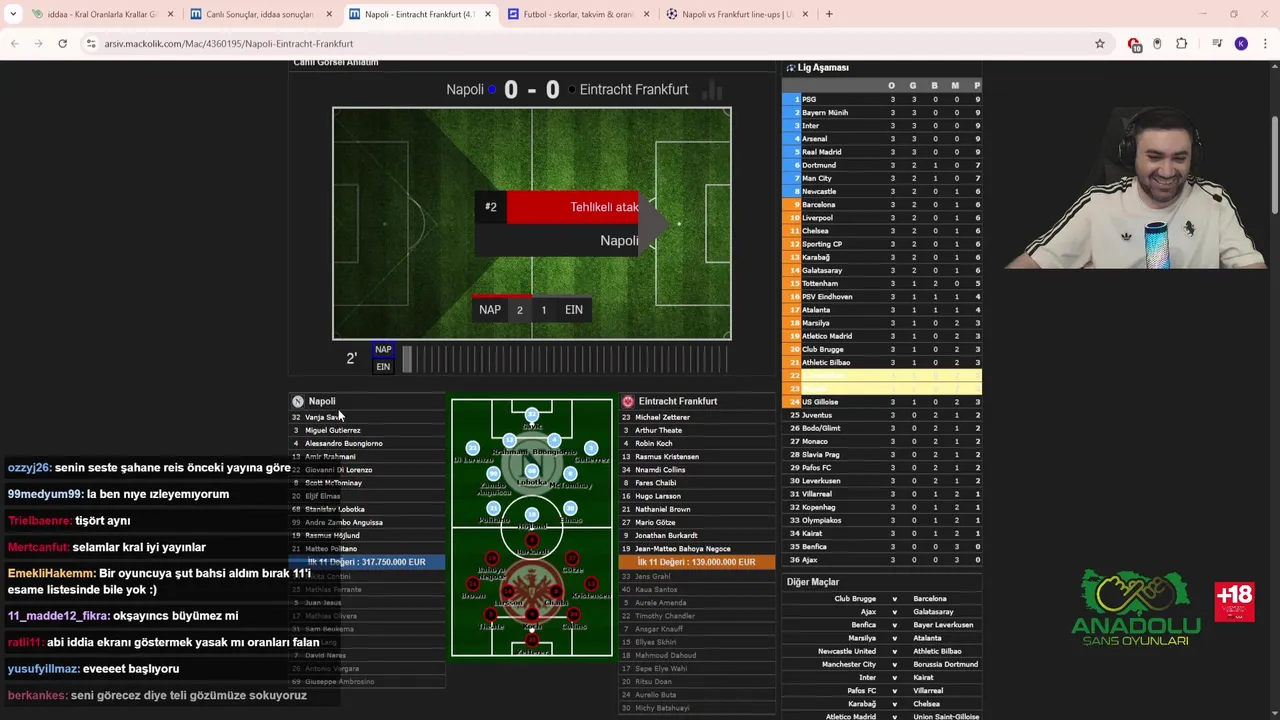
Task: Close the 'Canlı Sonuçlar' tab
Action: pos(329,14)
